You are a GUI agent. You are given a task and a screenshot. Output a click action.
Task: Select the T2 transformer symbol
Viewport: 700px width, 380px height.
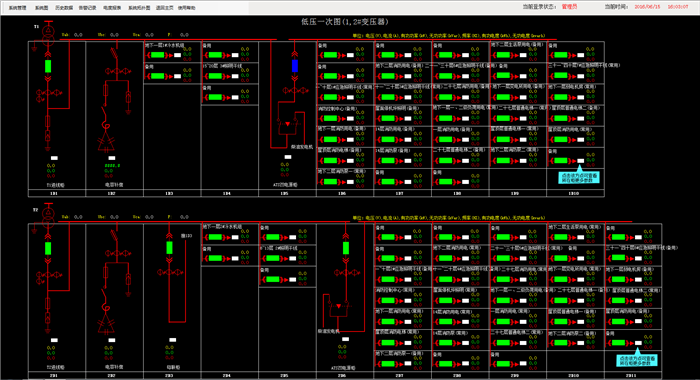(48, 217)
